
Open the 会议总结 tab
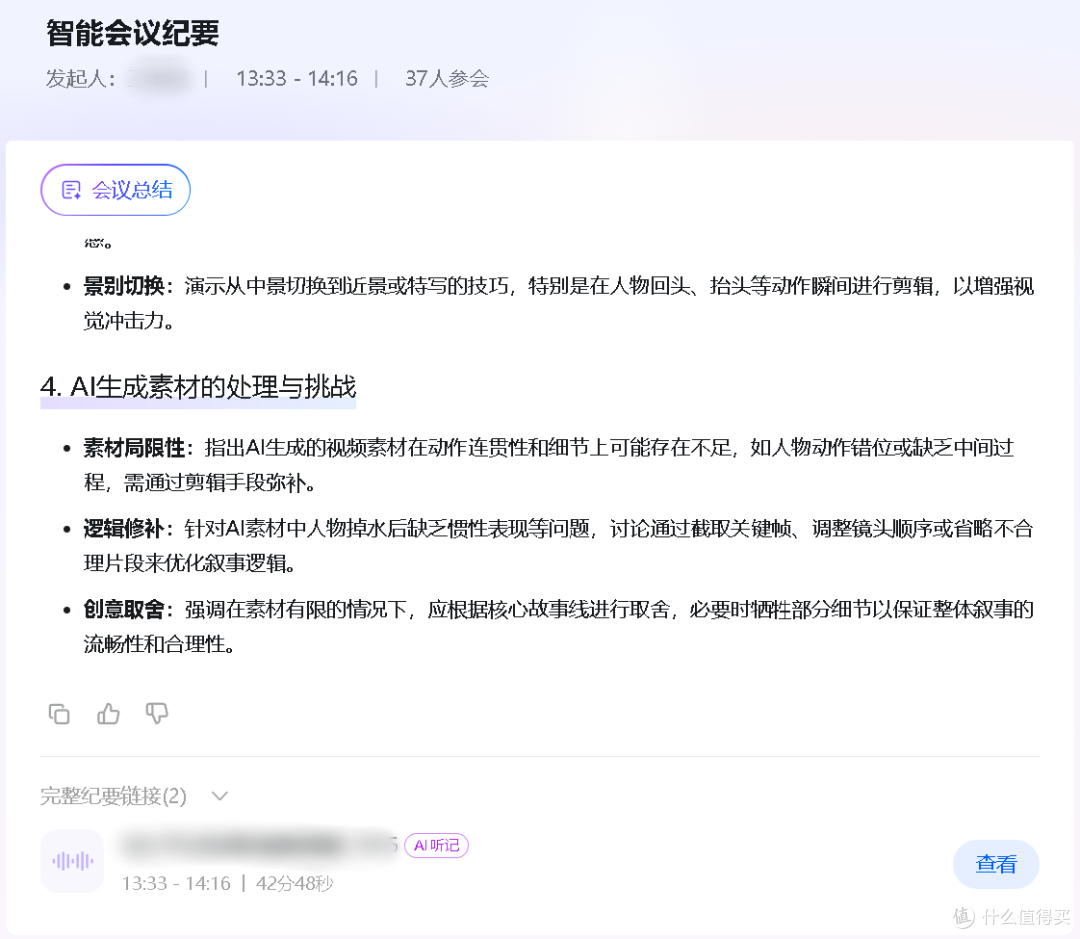click(x=116, y=190)
